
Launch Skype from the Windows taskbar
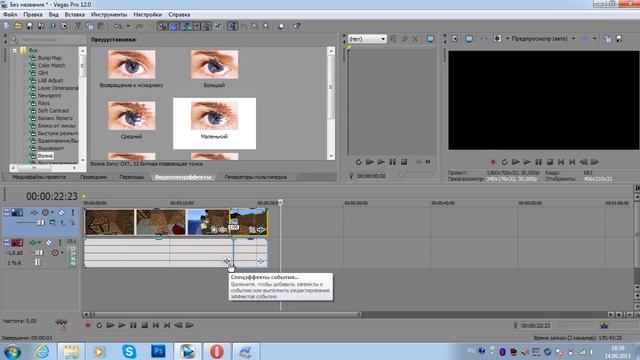[129, 351]
